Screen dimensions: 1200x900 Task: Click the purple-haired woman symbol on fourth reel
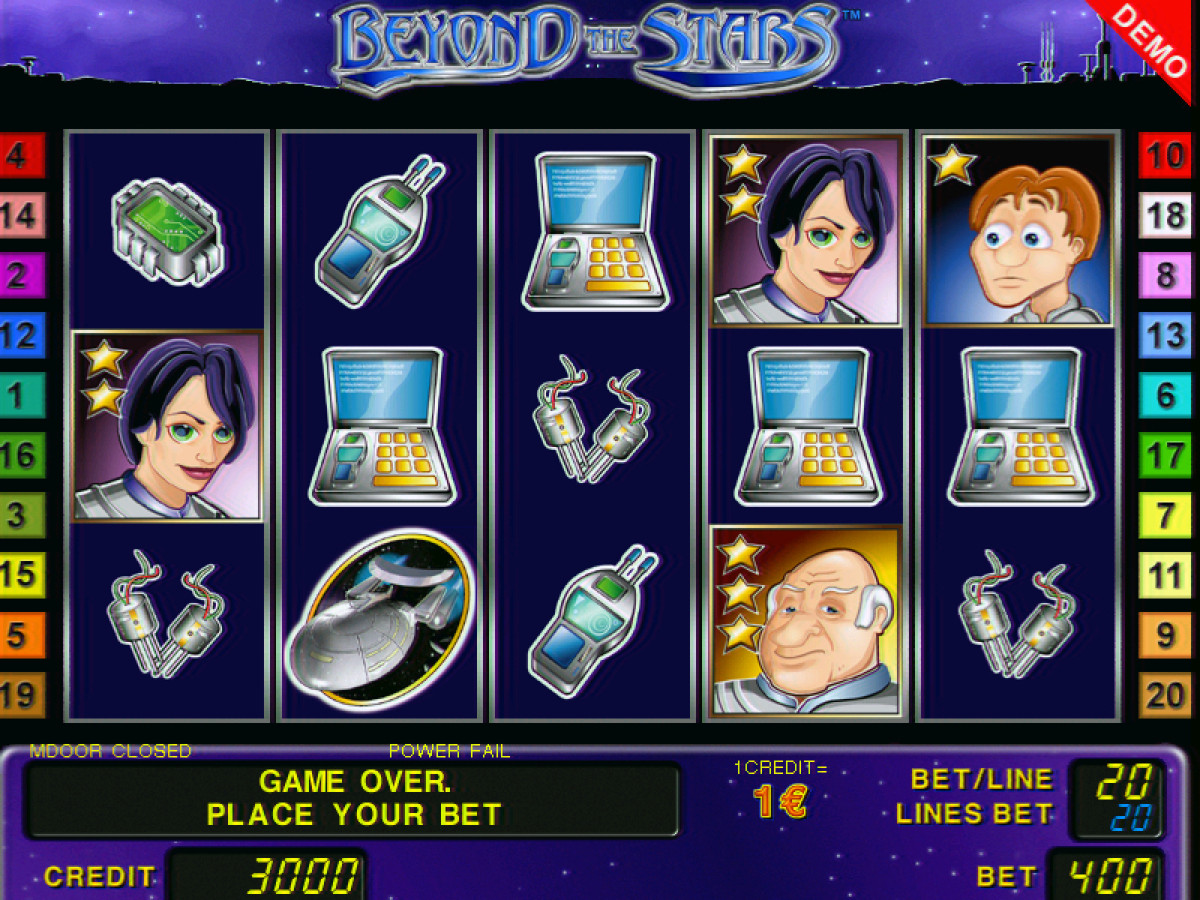[x=806, y=231]
